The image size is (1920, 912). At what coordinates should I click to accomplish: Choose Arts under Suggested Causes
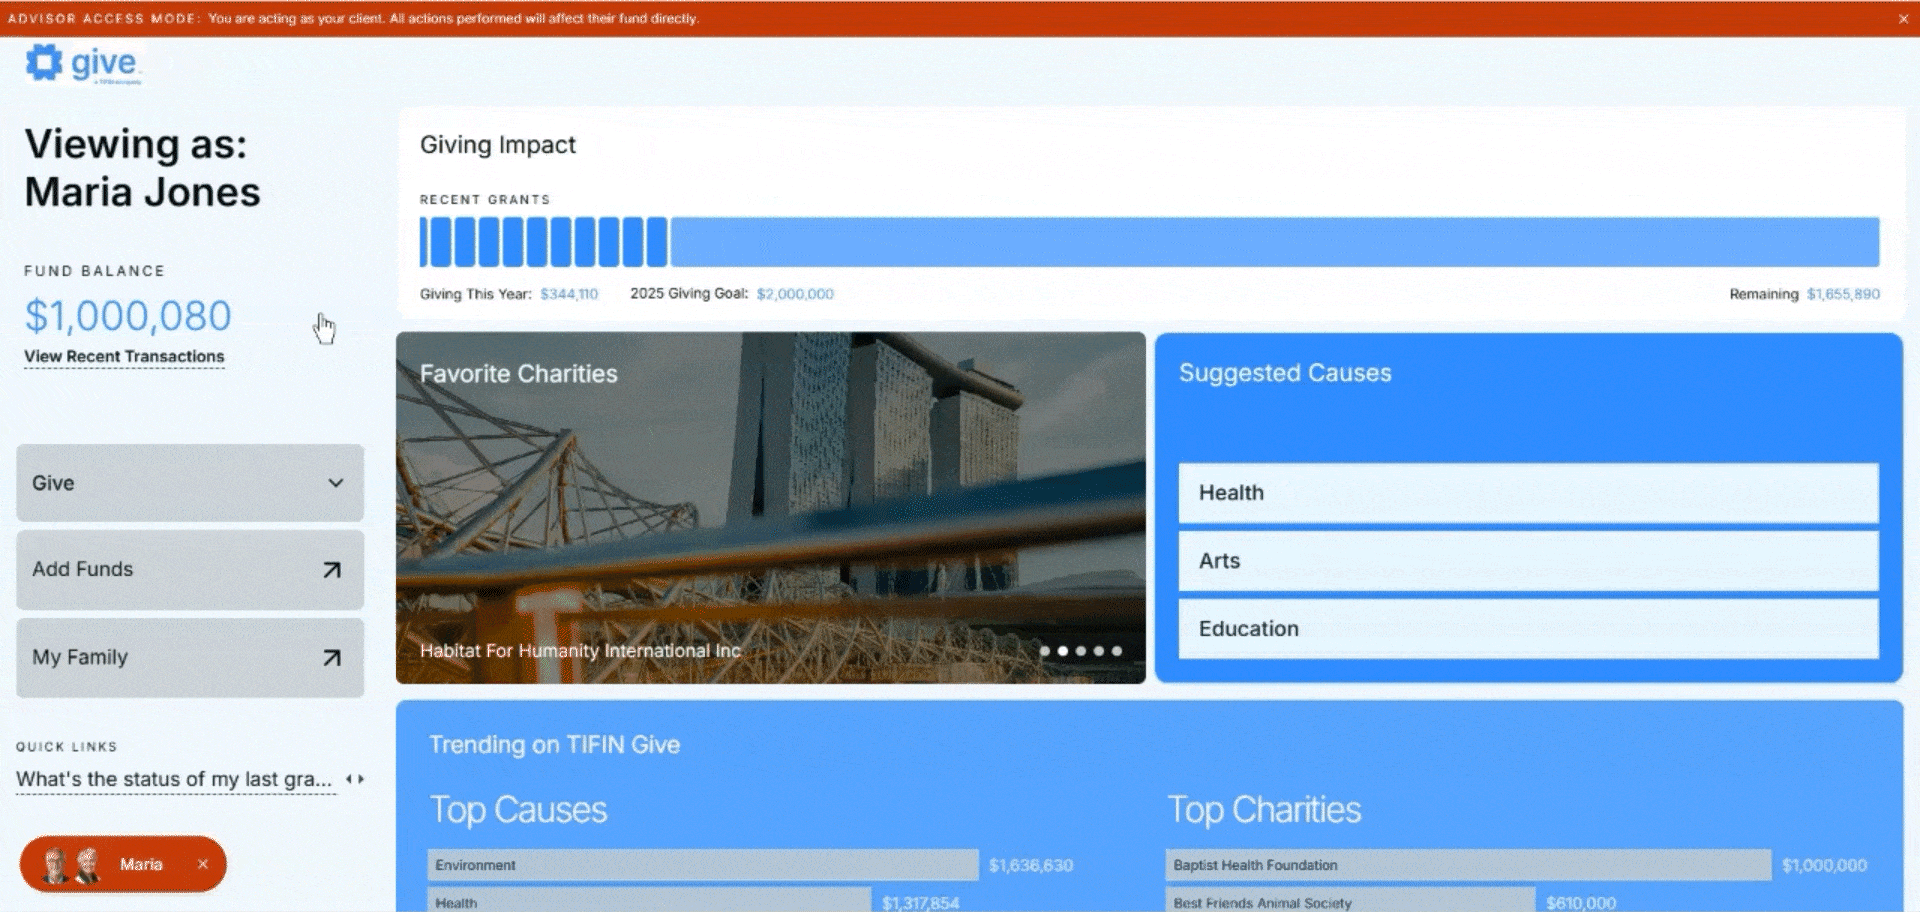click(x=1527, y=561)
